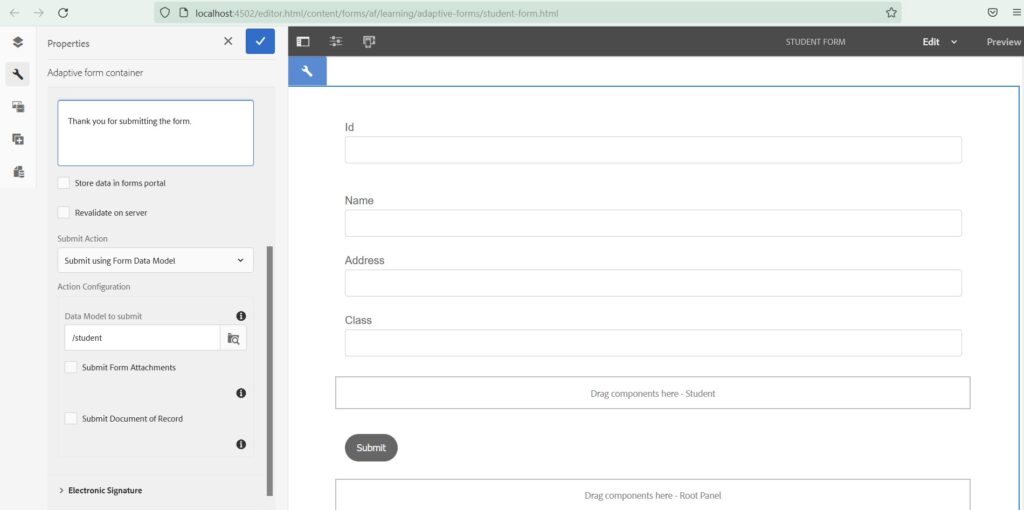Open the Edit mode dropdown
Image resolution: width=1024 pixels, height=510 pixels.
pyautogui.click(x=939, y=42)
